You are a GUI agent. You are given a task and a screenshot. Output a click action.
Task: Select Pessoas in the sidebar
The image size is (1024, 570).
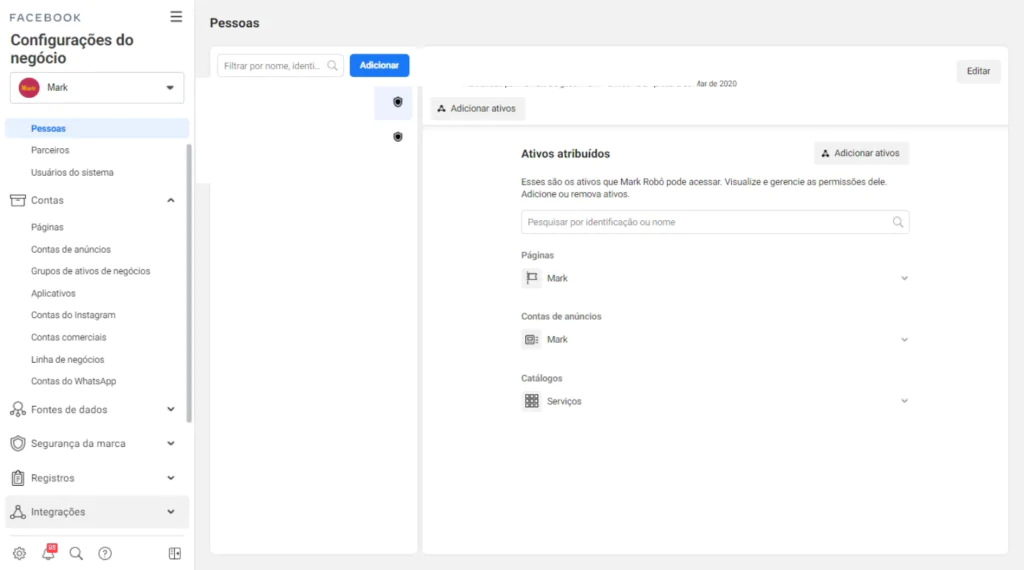pos(97,129)
